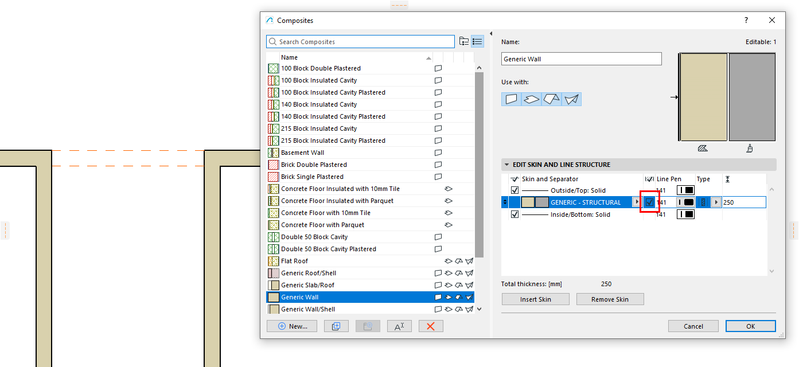Click skin thickness field showing 250
This screenshot has height=367, width=799.
coord(743,202)
